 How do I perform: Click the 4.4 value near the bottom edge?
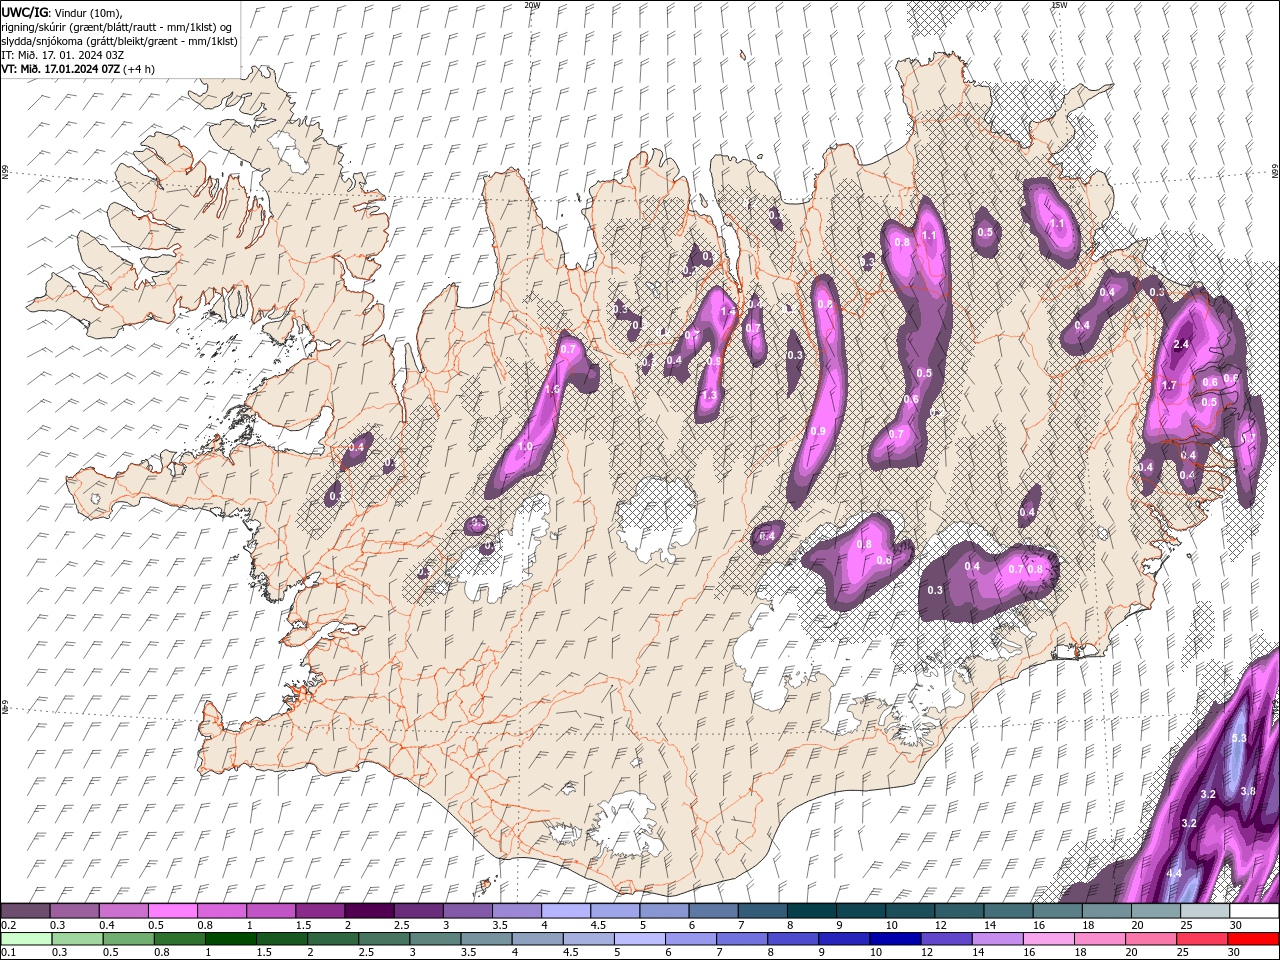point(1175,873)
